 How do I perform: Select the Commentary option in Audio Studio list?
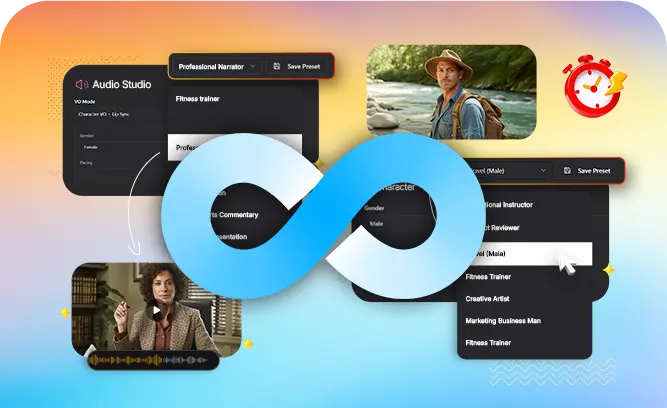pos(236,215)
